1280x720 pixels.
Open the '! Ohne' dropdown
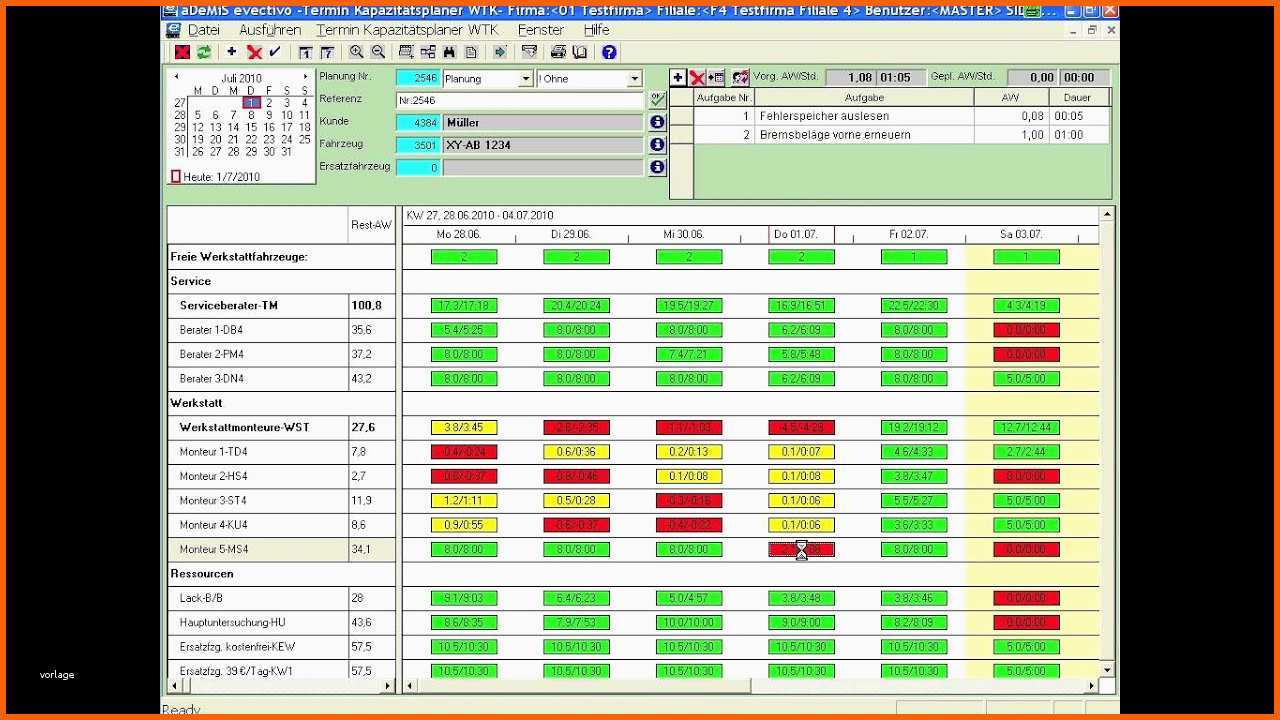coord(634,79)
